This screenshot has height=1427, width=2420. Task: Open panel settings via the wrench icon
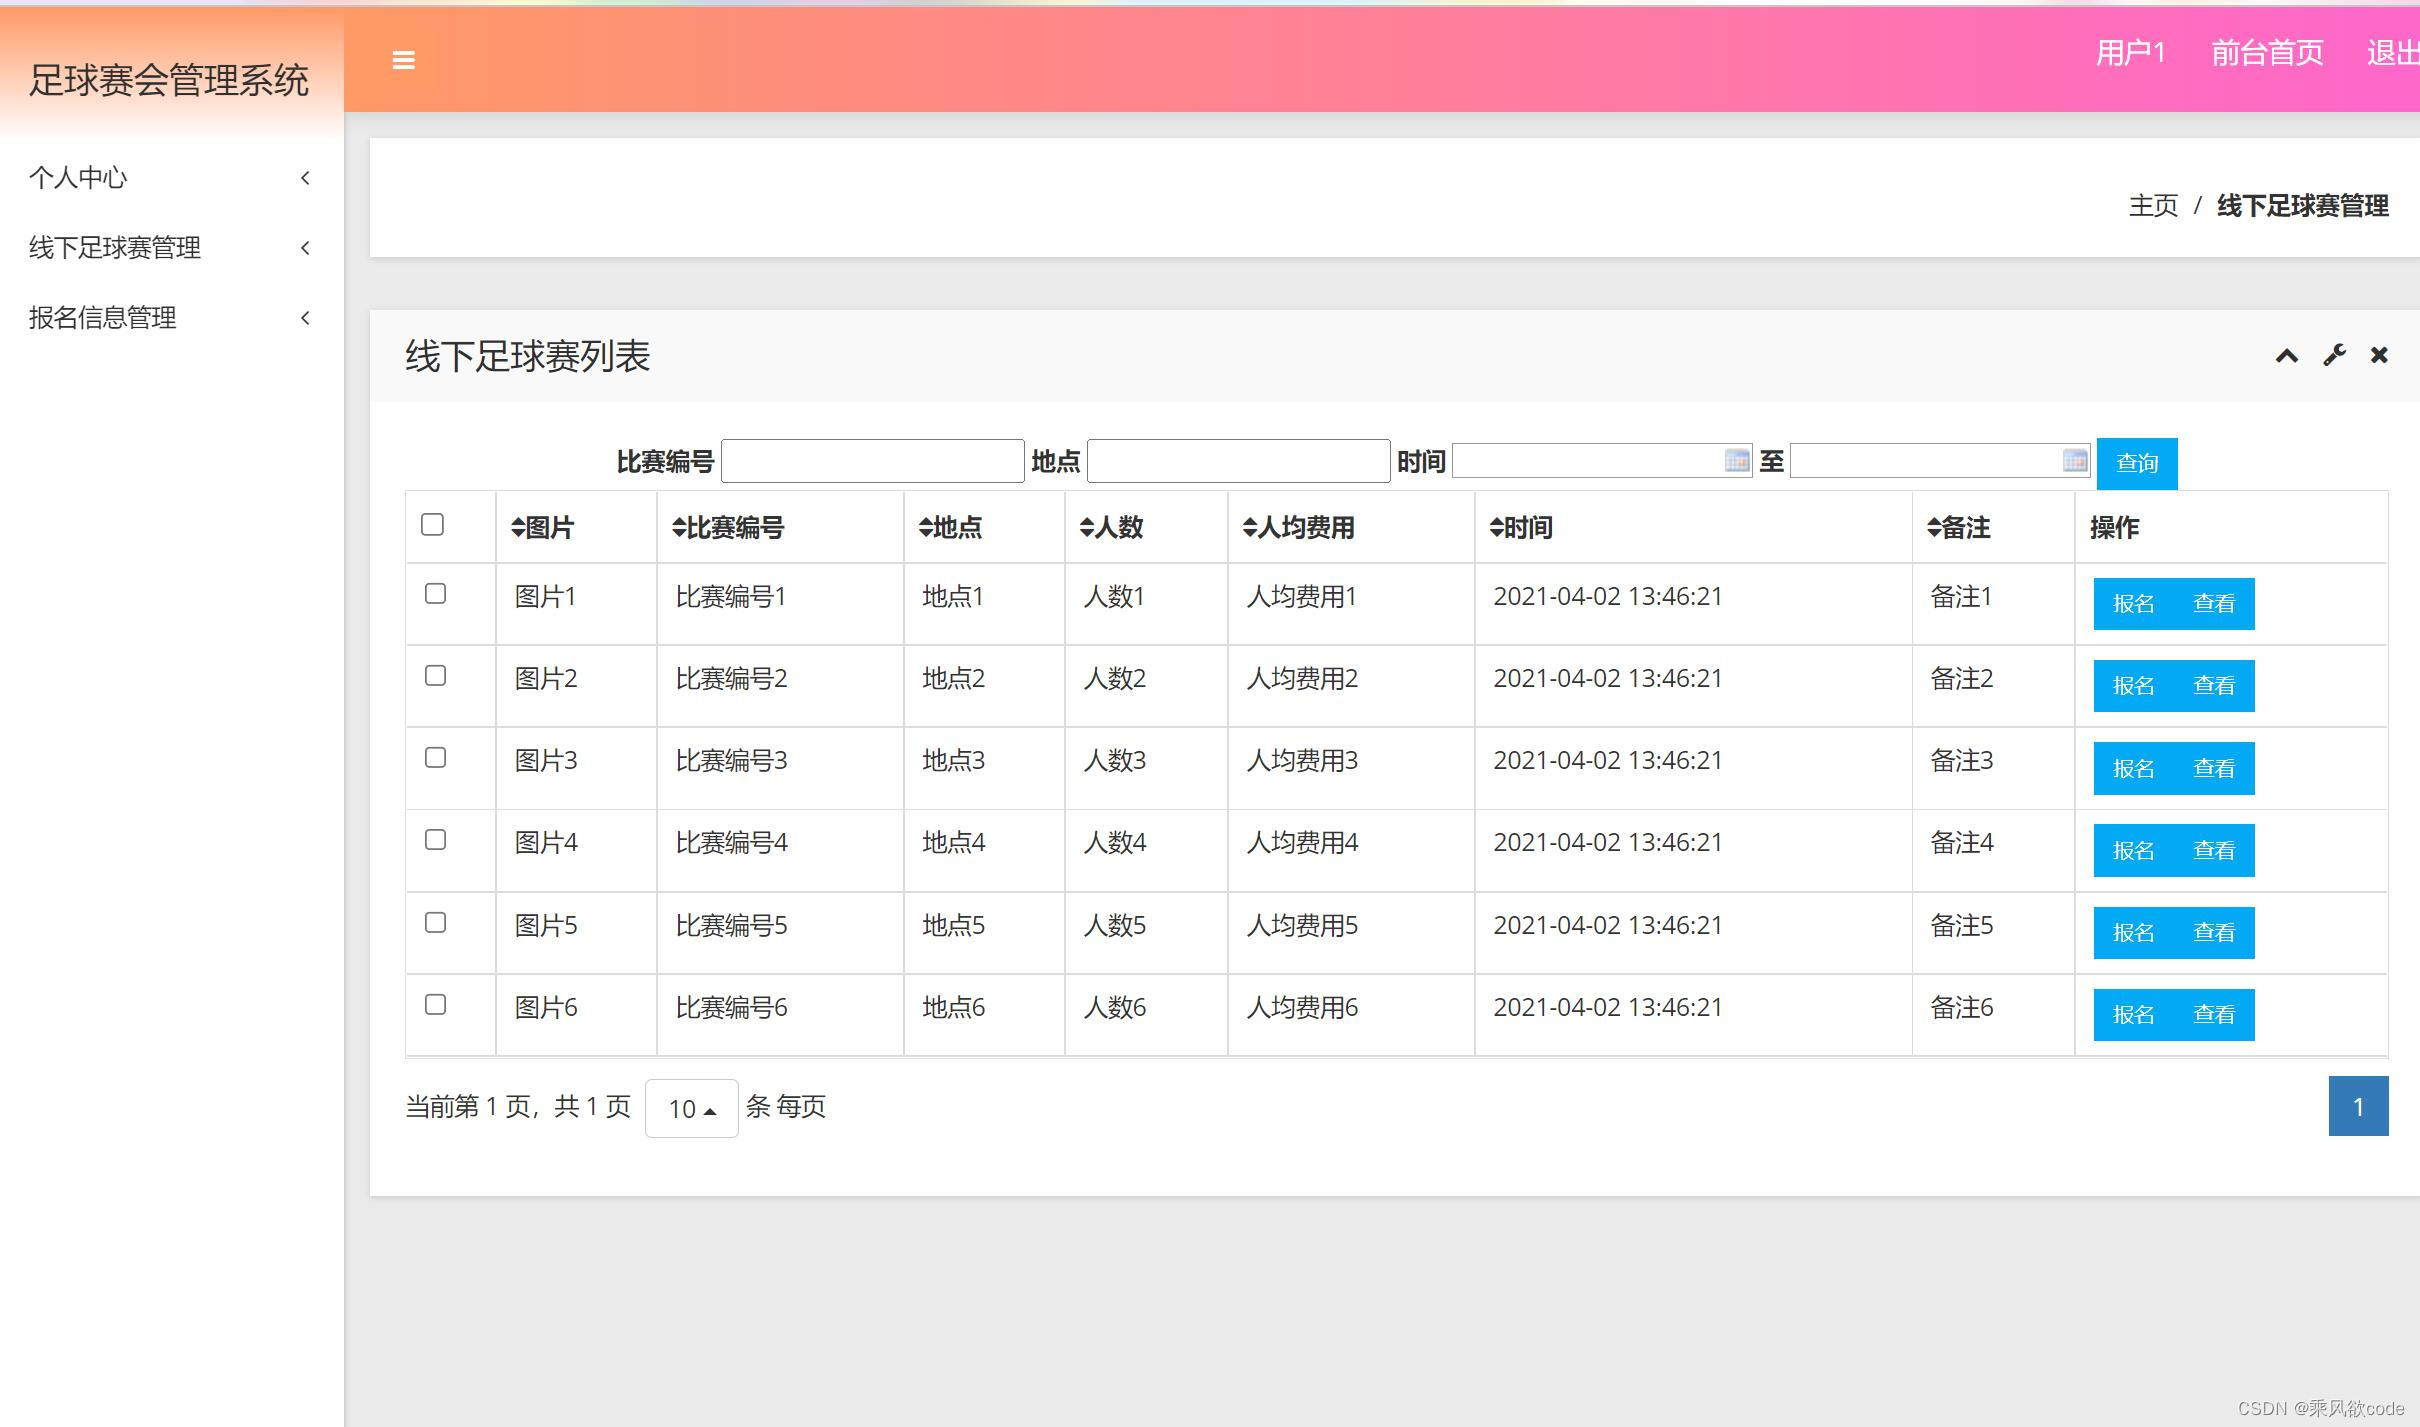point(2334,356)
